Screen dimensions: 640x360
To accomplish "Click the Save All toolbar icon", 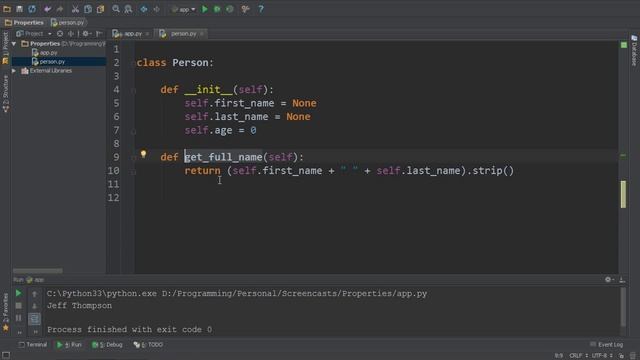I will (x=19, y=9).
